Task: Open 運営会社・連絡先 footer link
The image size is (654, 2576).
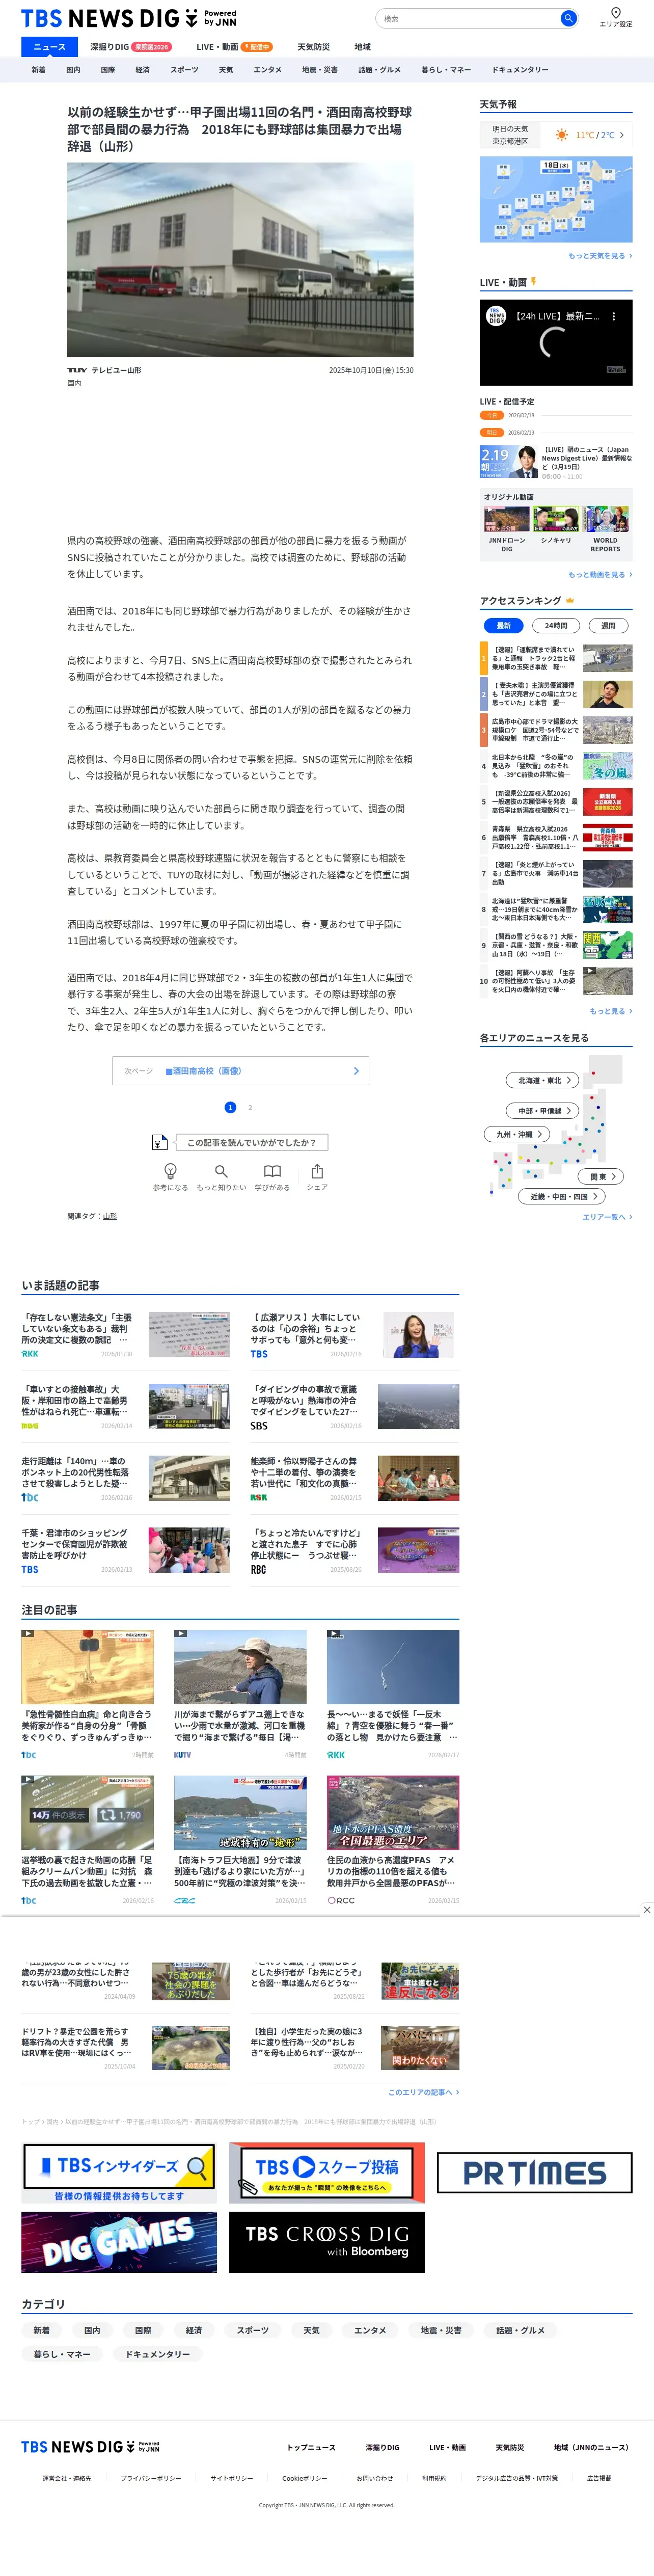Action: [67, 2478]
